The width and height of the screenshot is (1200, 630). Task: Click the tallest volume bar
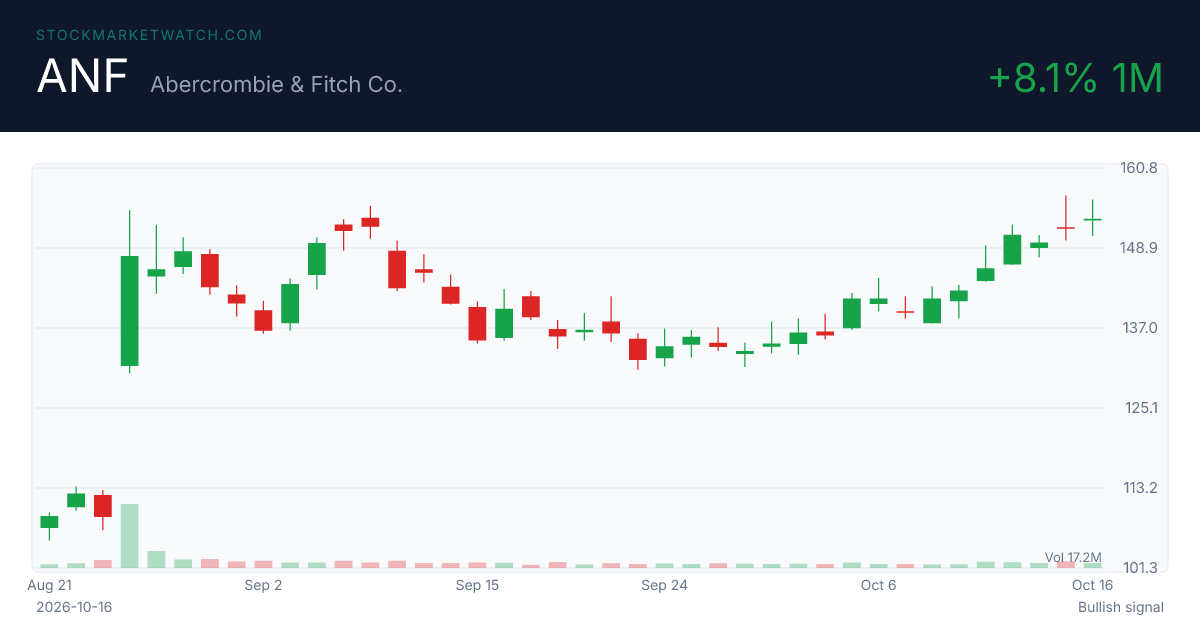129,536
